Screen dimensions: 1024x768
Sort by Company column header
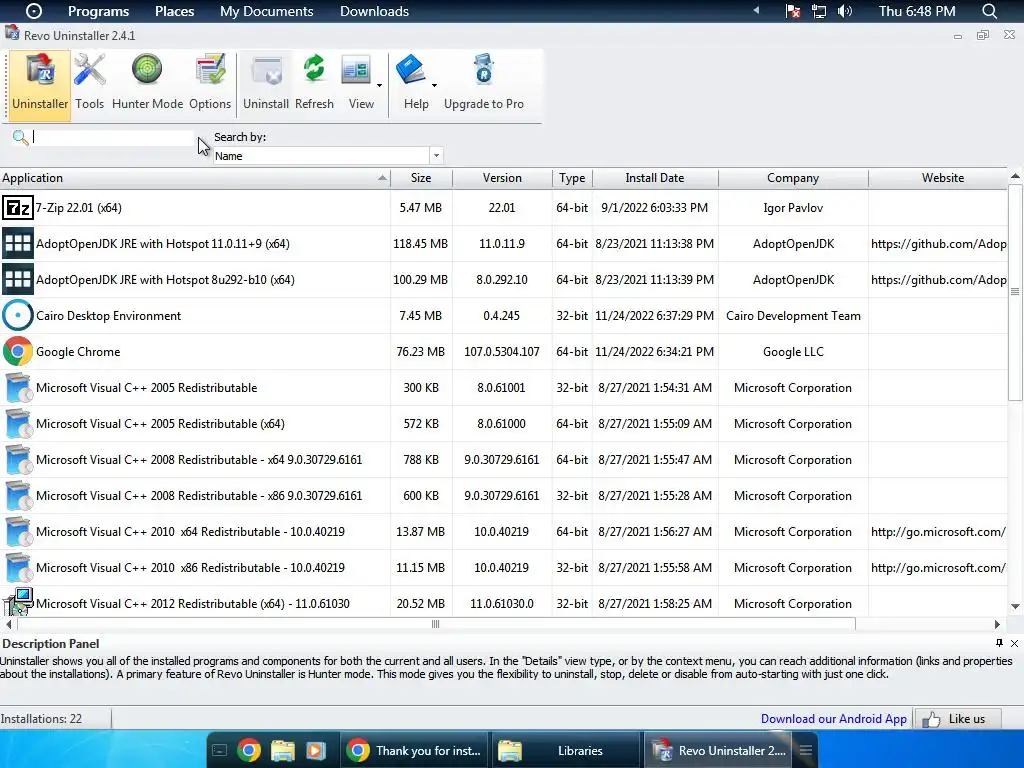(x=793, y=178)
